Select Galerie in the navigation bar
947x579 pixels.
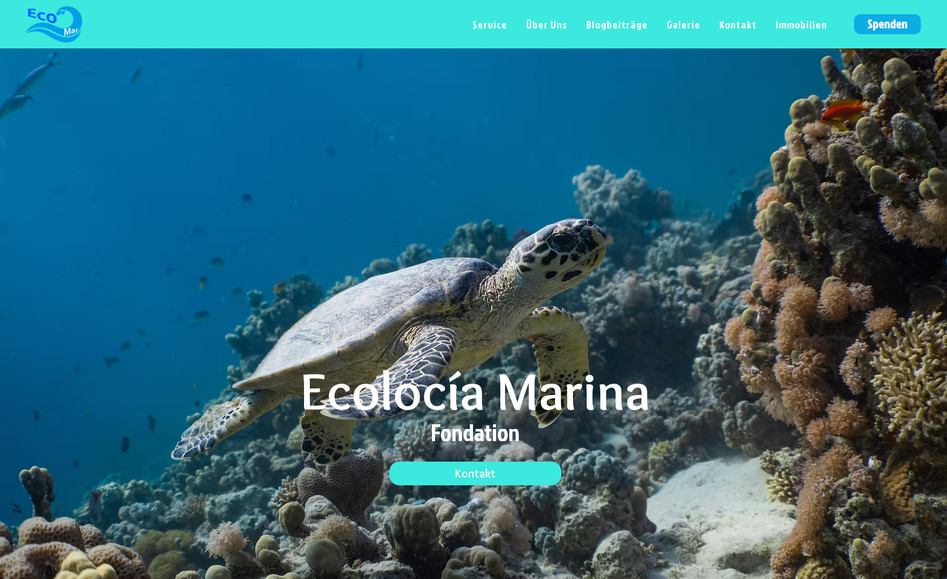coord(683,25)
